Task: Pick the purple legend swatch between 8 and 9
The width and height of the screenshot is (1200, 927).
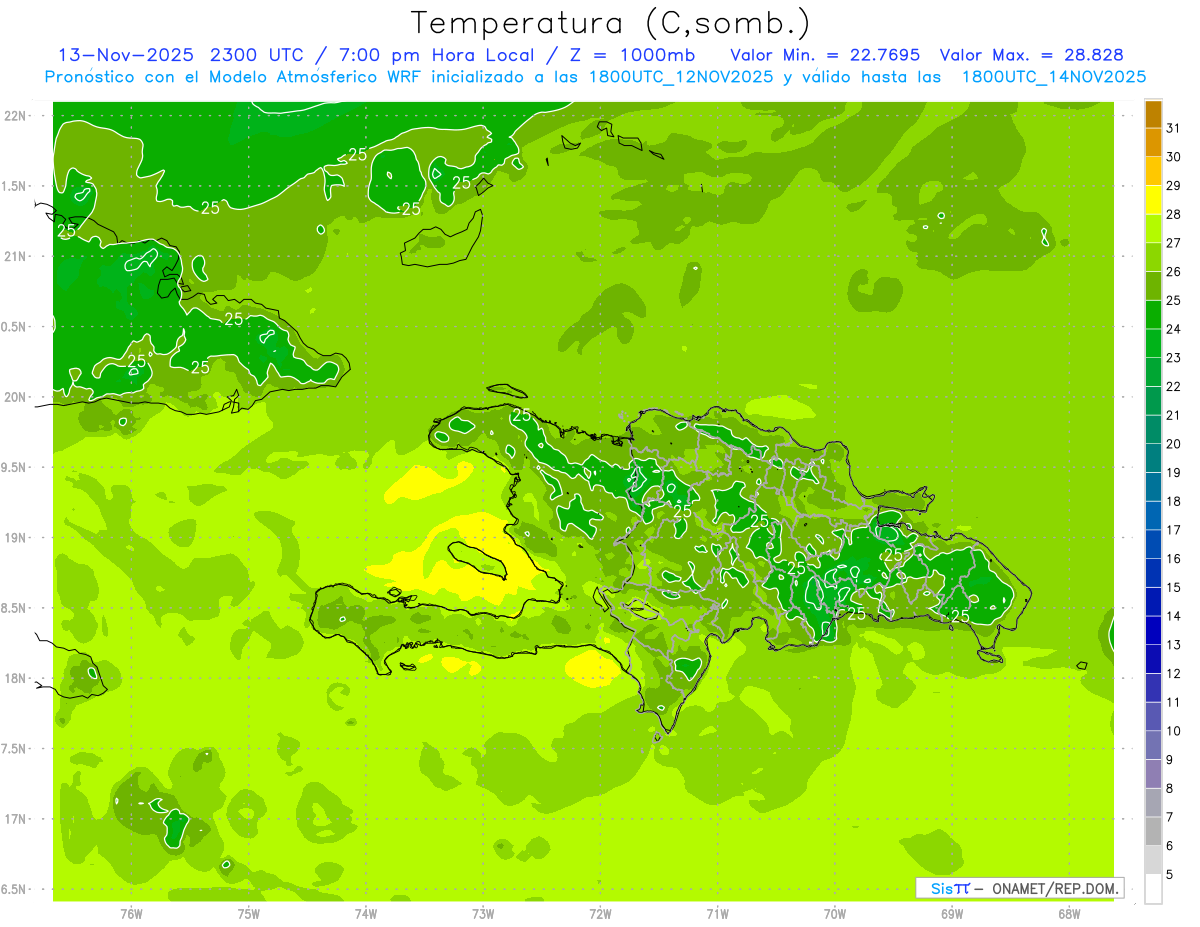Action: 1153,774
